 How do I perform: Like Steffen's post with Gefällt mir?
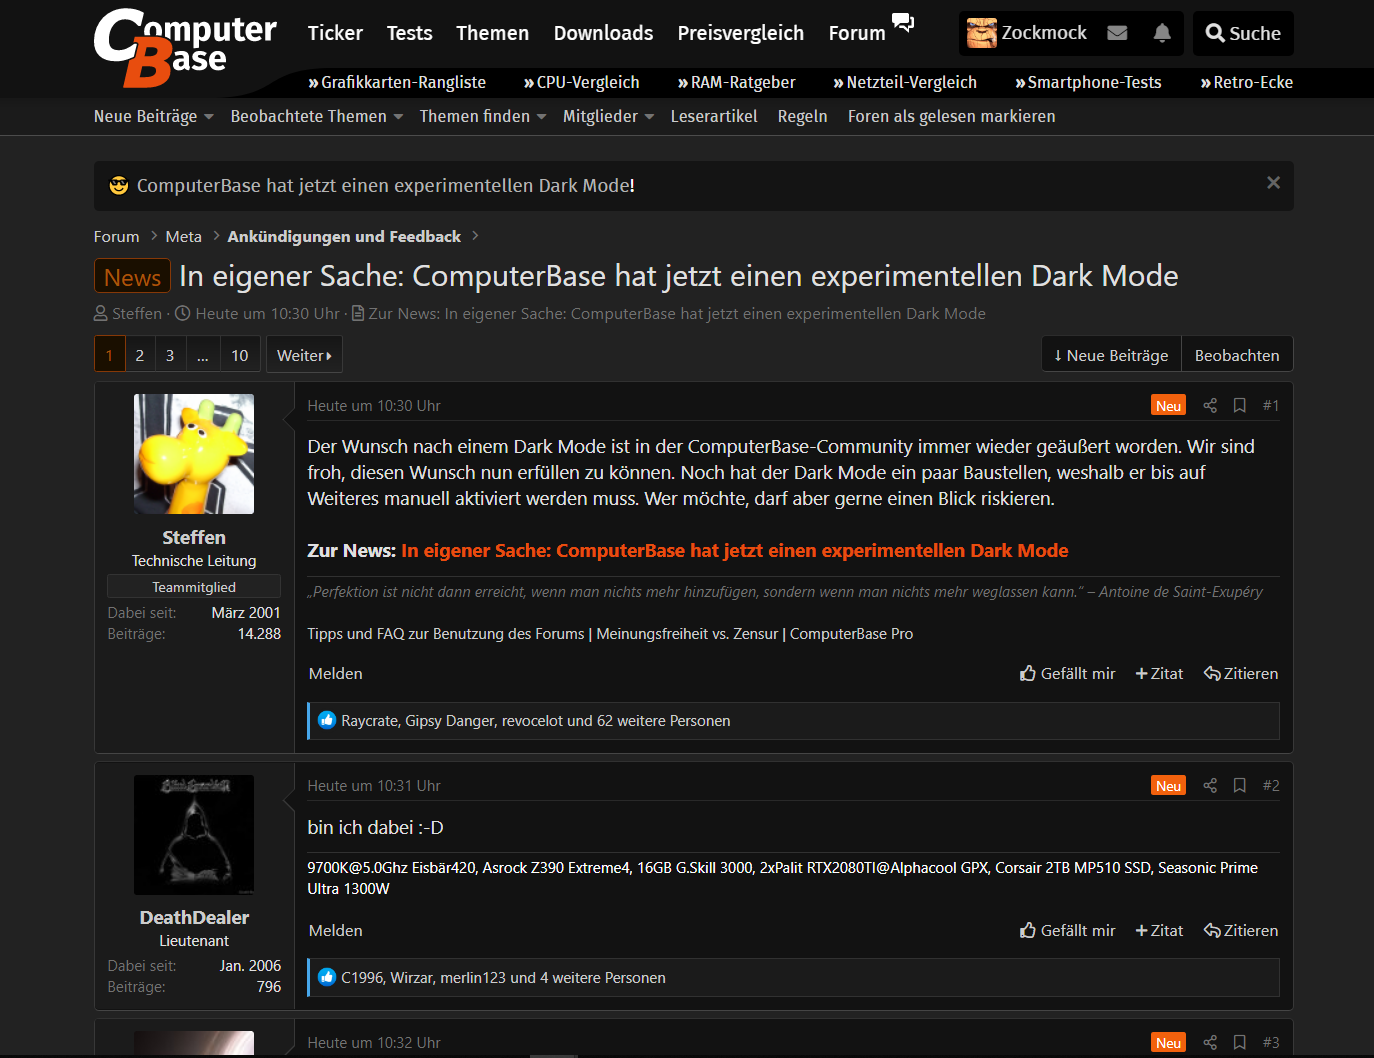coord(1067,673)
